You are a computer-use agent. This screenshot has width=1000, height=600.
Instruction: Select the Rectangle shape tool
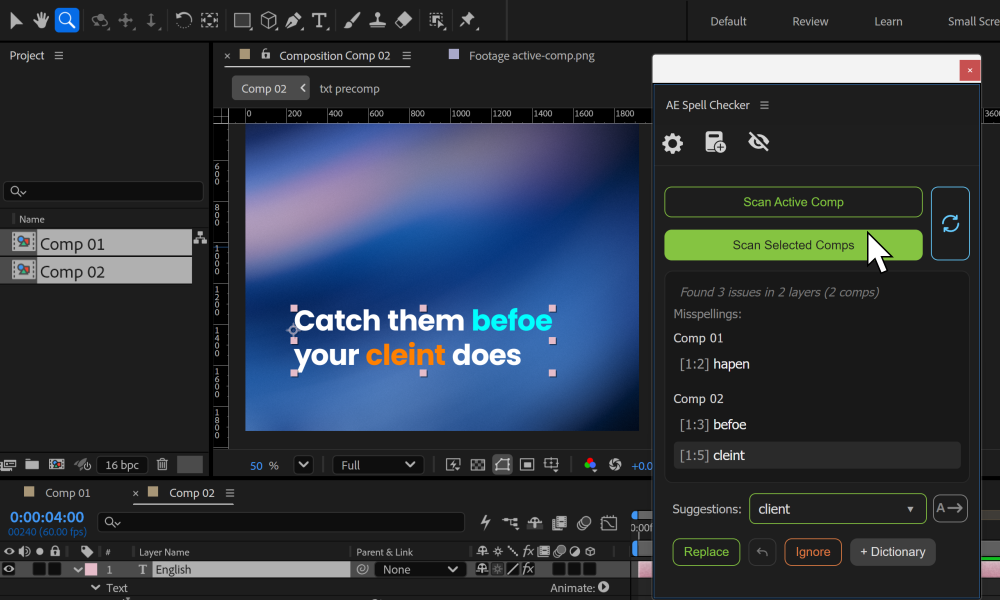[x=242, y=20]
